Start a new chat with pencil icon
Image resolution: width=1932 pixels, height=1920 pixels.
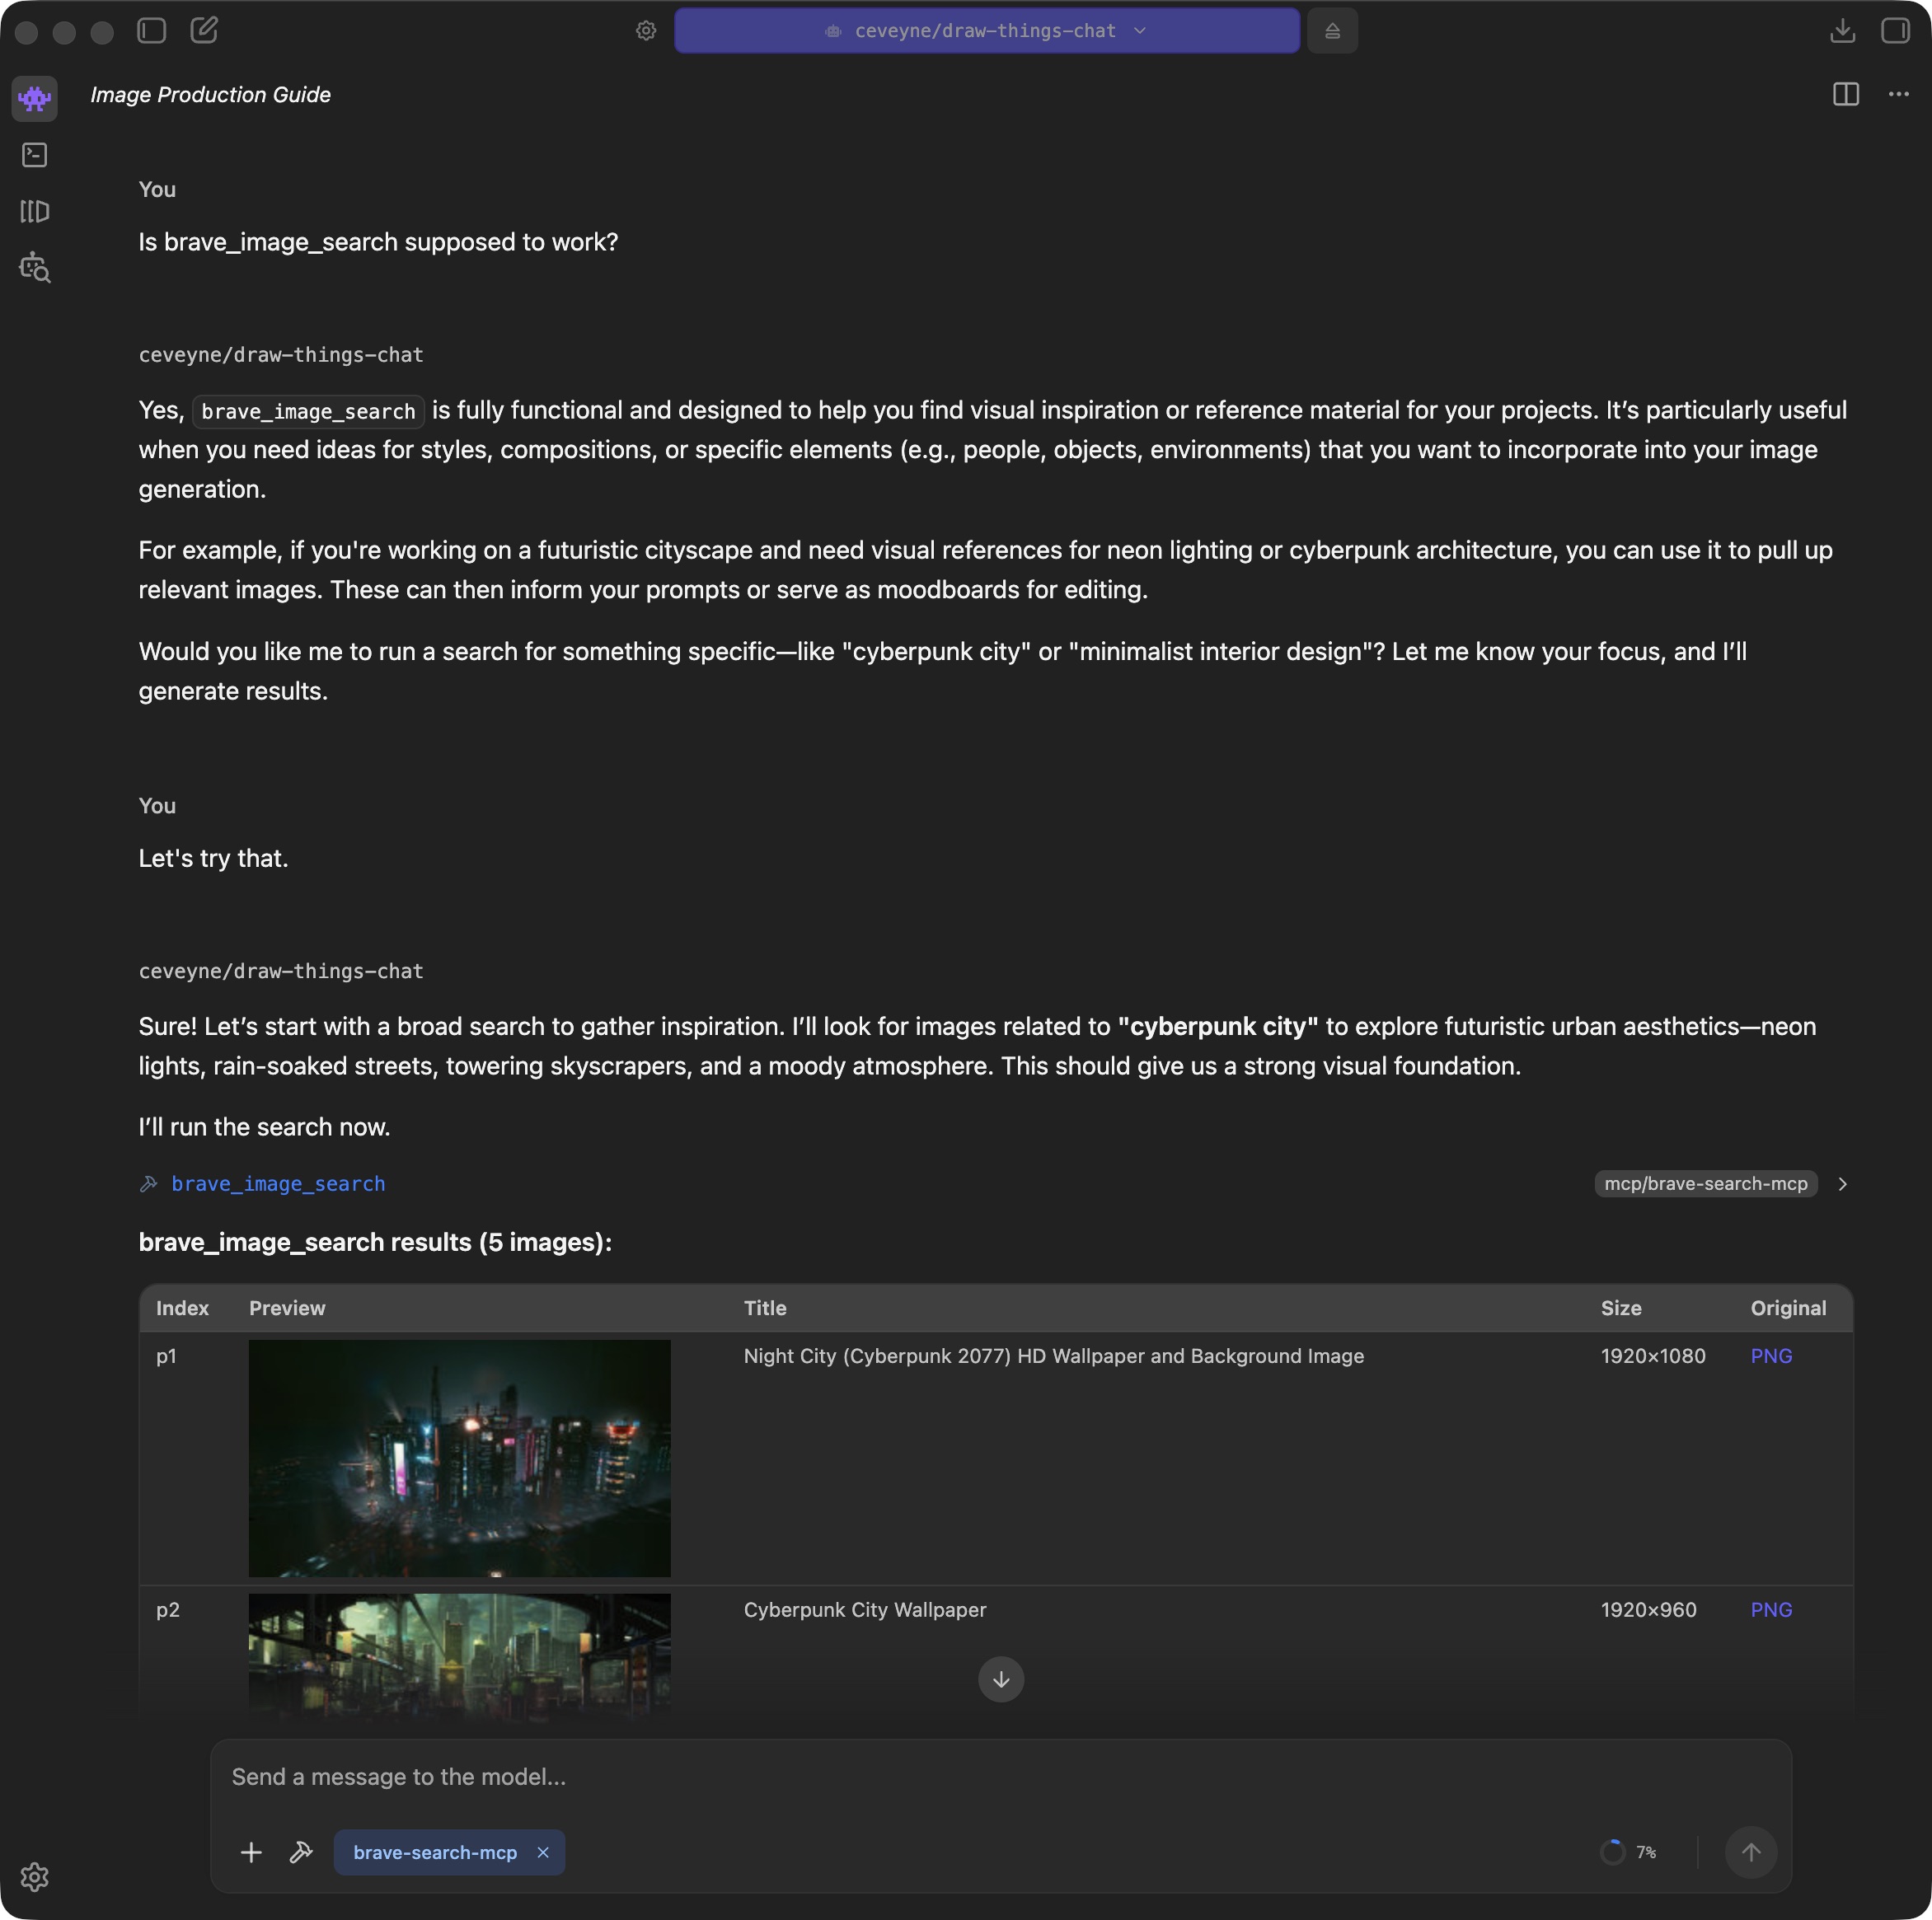(204, 30)
